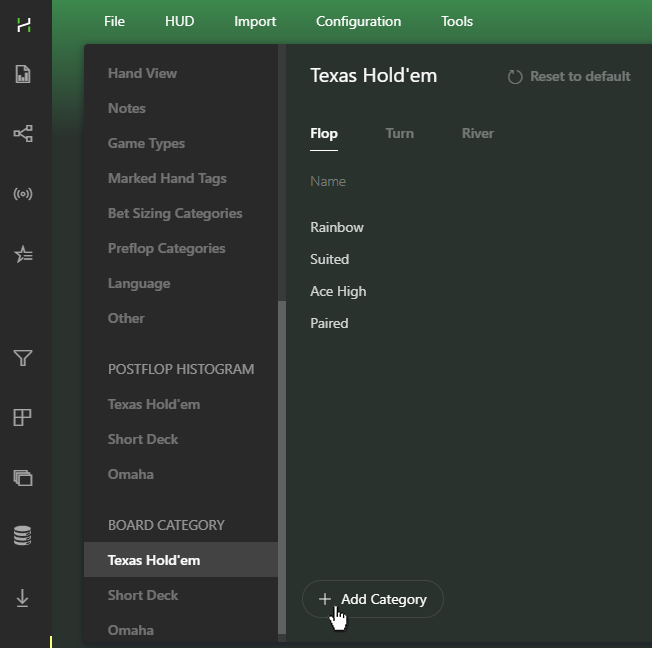Open Hand View settings
The image size is (652, 648).
(x=143, y=73)
